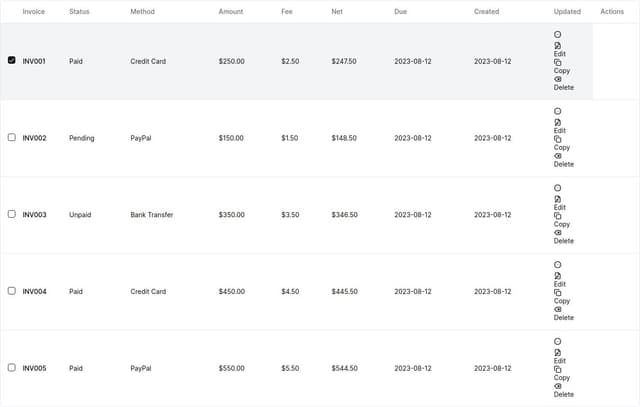The height and width of the screenshot is (407, 640).
Task: Sort by the Amount column header
Action: 231,11
